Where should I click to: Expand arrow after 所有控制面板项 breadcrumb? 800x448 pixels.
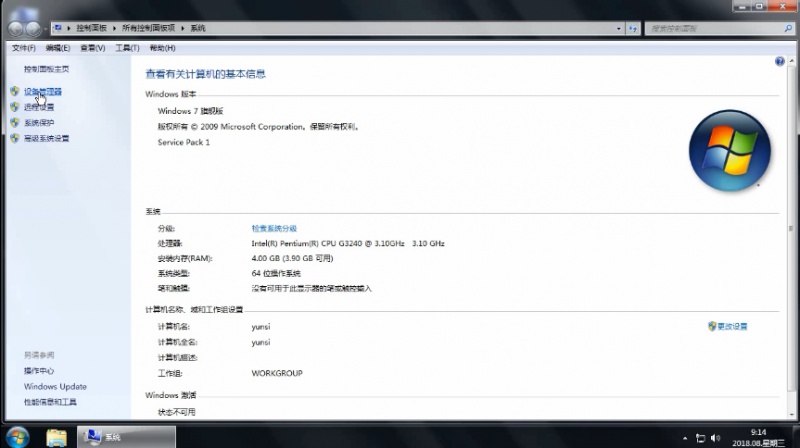click(x=183, y=28)
